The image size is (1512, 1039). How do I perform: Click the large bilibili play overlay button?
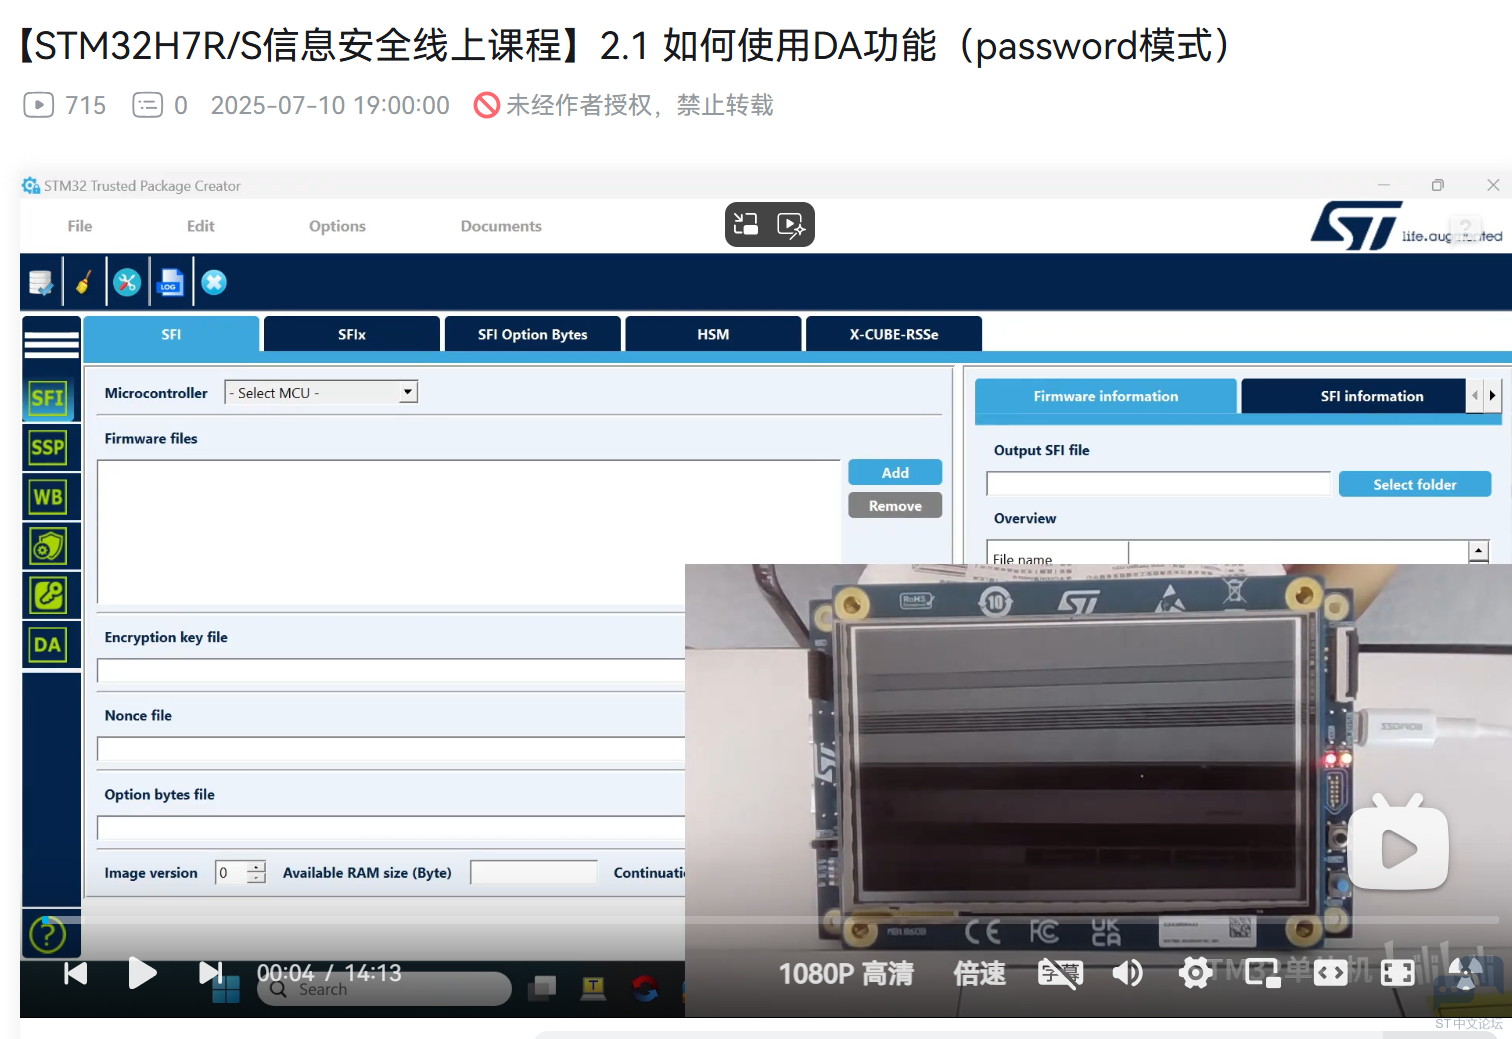tap(1398, 843)
